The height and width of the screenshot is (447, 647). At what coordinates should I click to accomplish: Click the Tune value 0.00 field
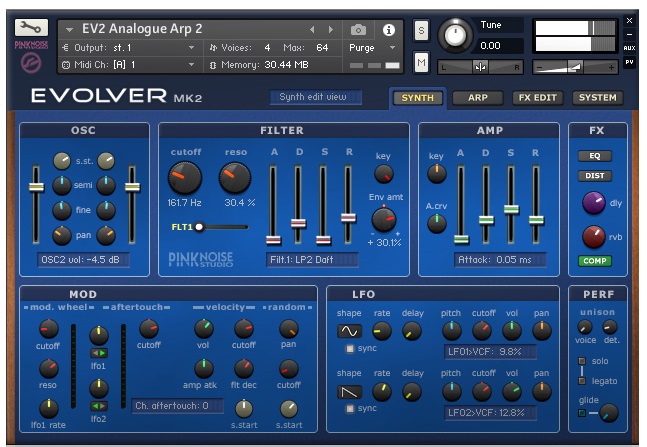tap(500, 45)
